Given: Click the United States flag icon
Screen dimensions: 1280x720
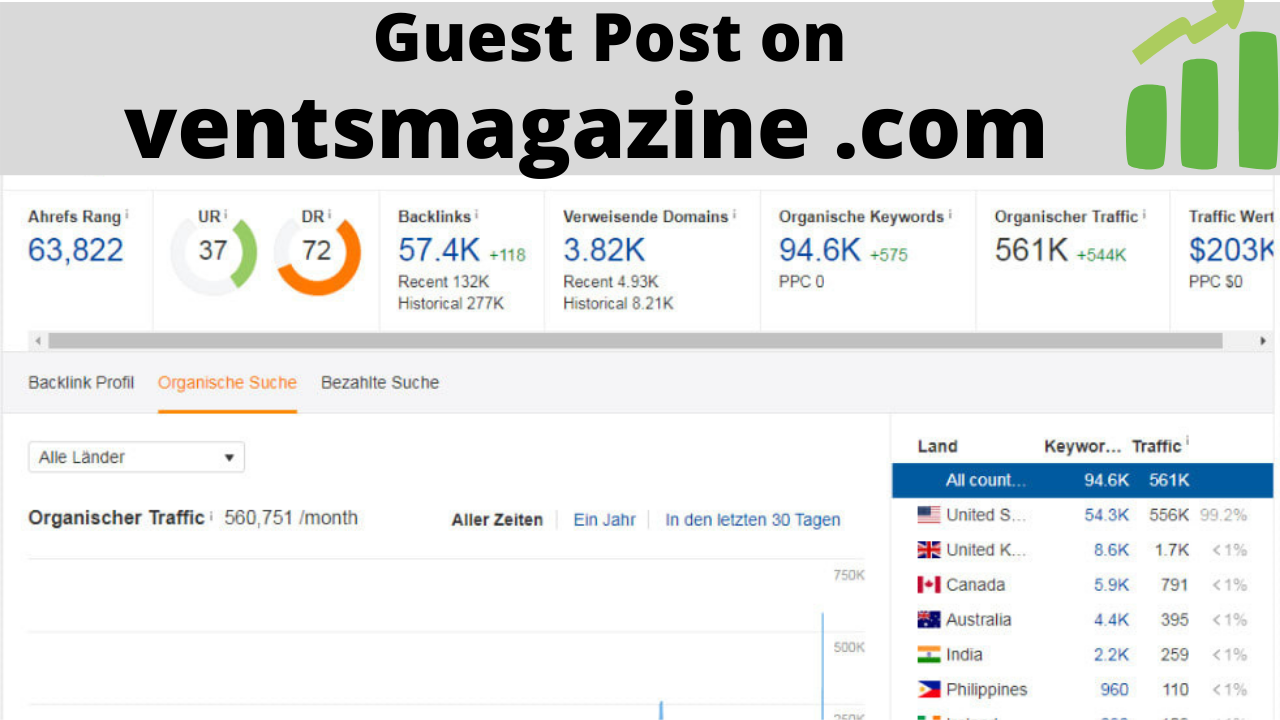Looking at the screenshot, I should [x=930, y=514].
